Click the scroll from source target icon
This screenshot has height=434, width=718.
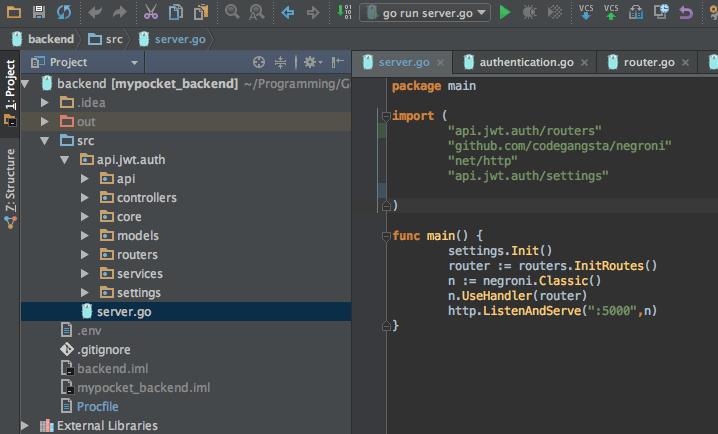259,62
